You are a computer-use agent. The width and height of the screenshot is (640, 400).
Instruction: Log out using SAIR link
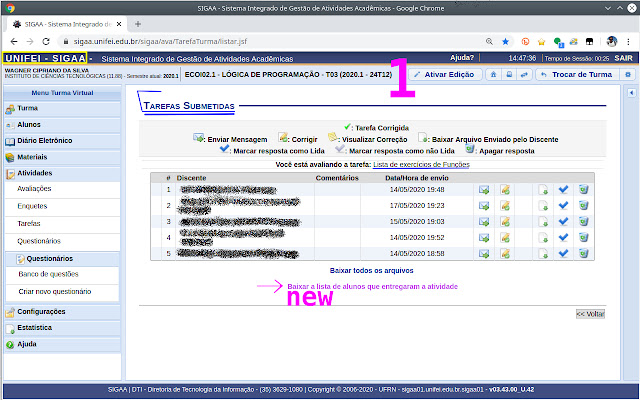pos(623,58)
